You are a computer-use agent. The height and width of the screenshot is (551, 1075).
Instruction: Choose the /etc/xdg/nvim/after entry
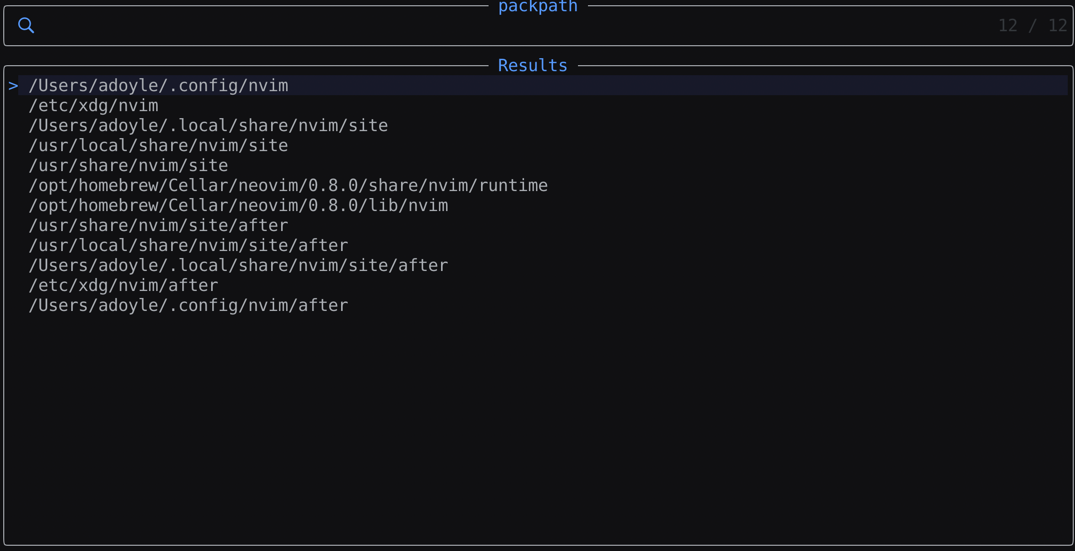point(123,286)
